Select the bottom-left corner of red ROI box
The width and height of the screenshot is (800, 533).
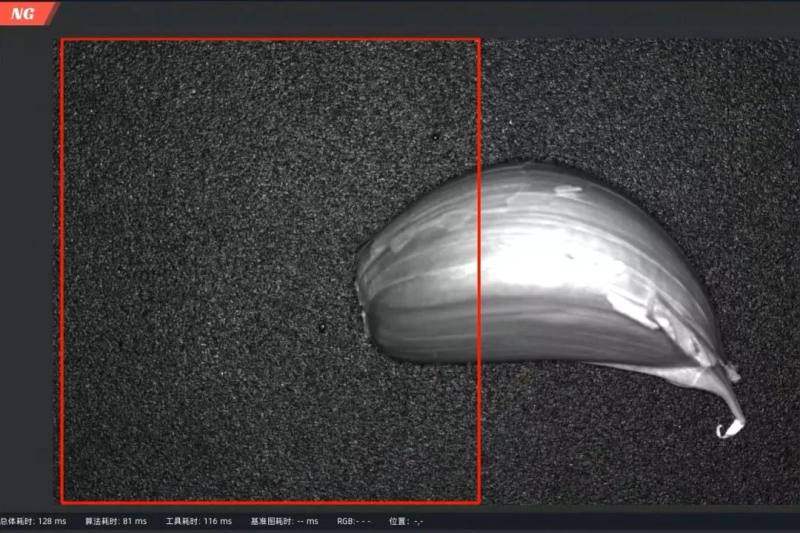coord(62,501)
